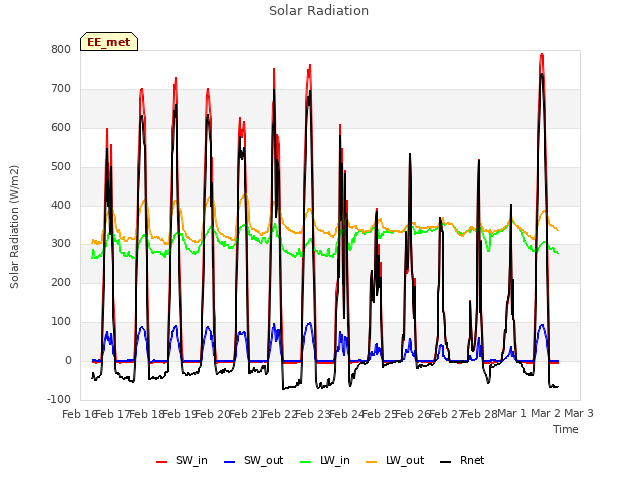Click the blue SW_out legend marker
The height and width of the screenshot is (480, 640).
coord(230,462)
